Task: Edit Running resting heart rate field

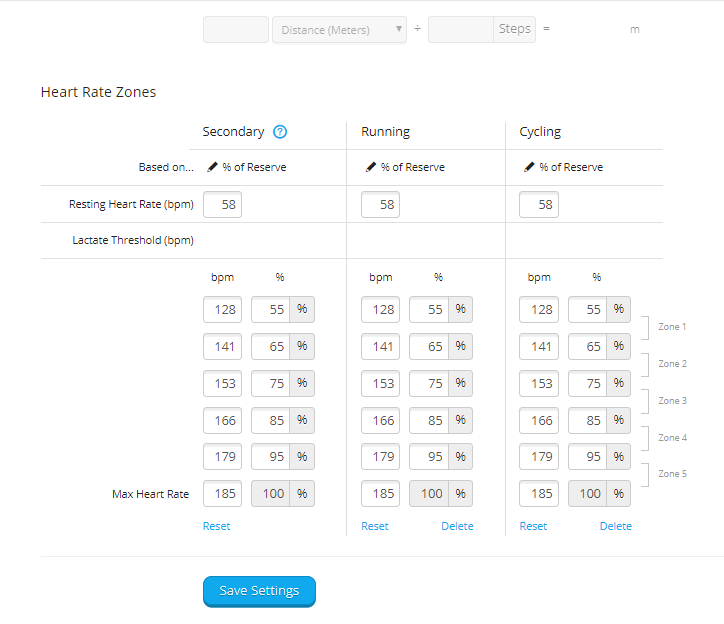Action: (380, 205)
